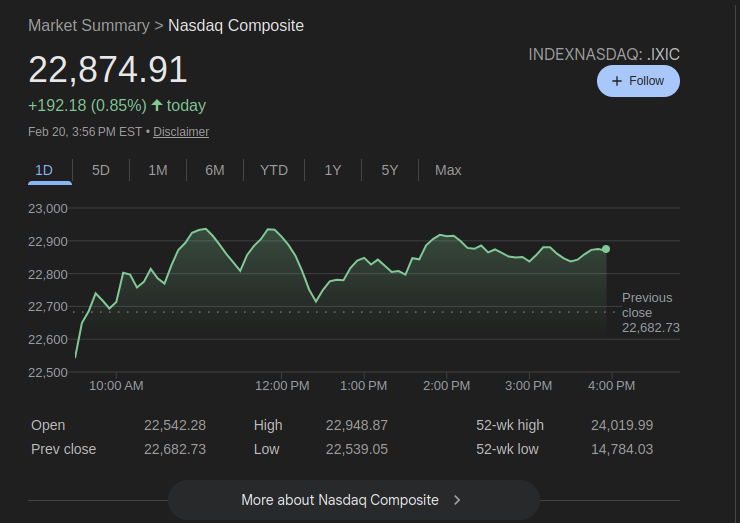Click the Open value 22,542.28
The image size is (740, 523).
[175, 425]
